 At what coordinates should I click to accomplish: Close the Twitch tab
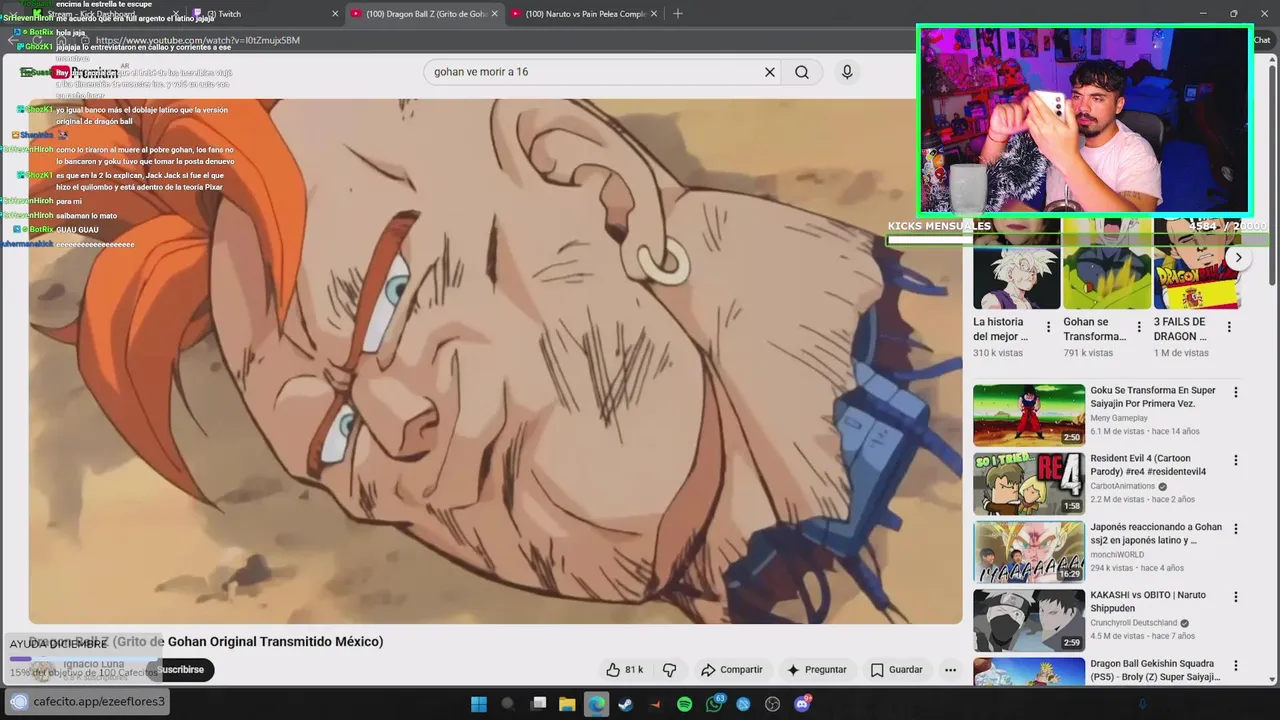pyautogui.click(x=335, y=14)
